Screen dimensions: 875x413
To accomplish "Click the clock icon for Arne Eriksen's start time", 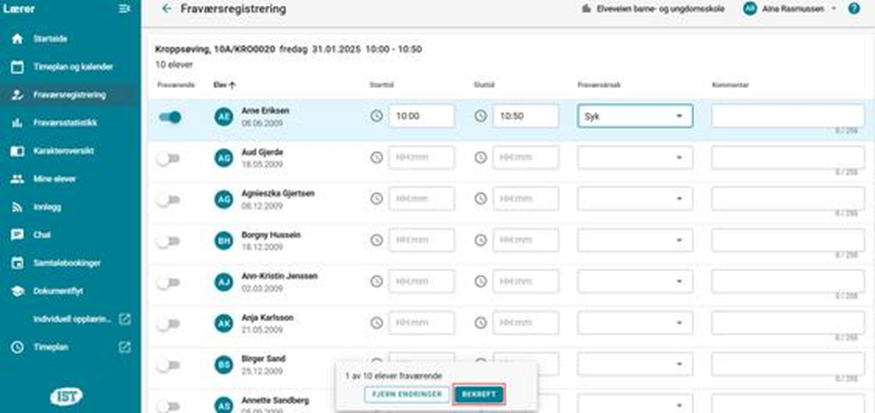I will 376,116.
